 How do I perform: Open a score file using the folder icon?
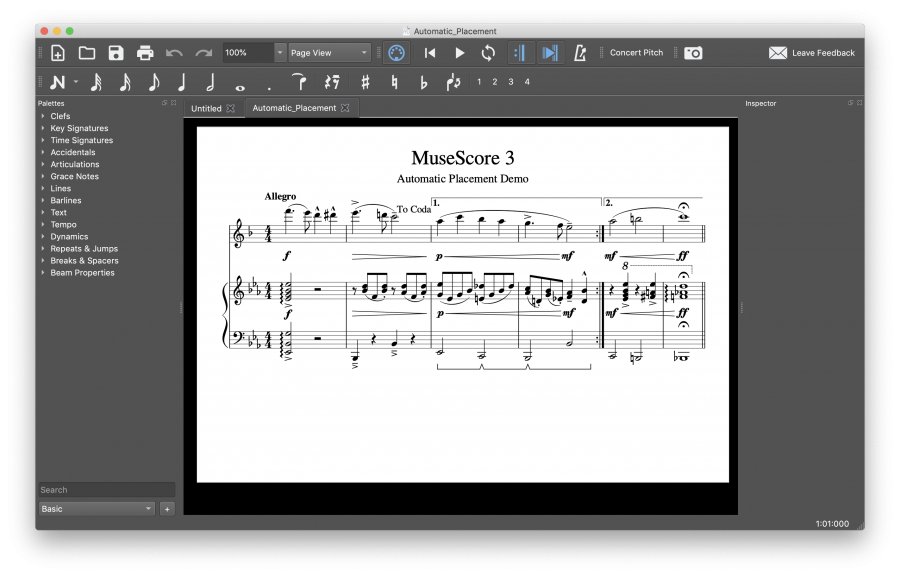click(87, 53)
